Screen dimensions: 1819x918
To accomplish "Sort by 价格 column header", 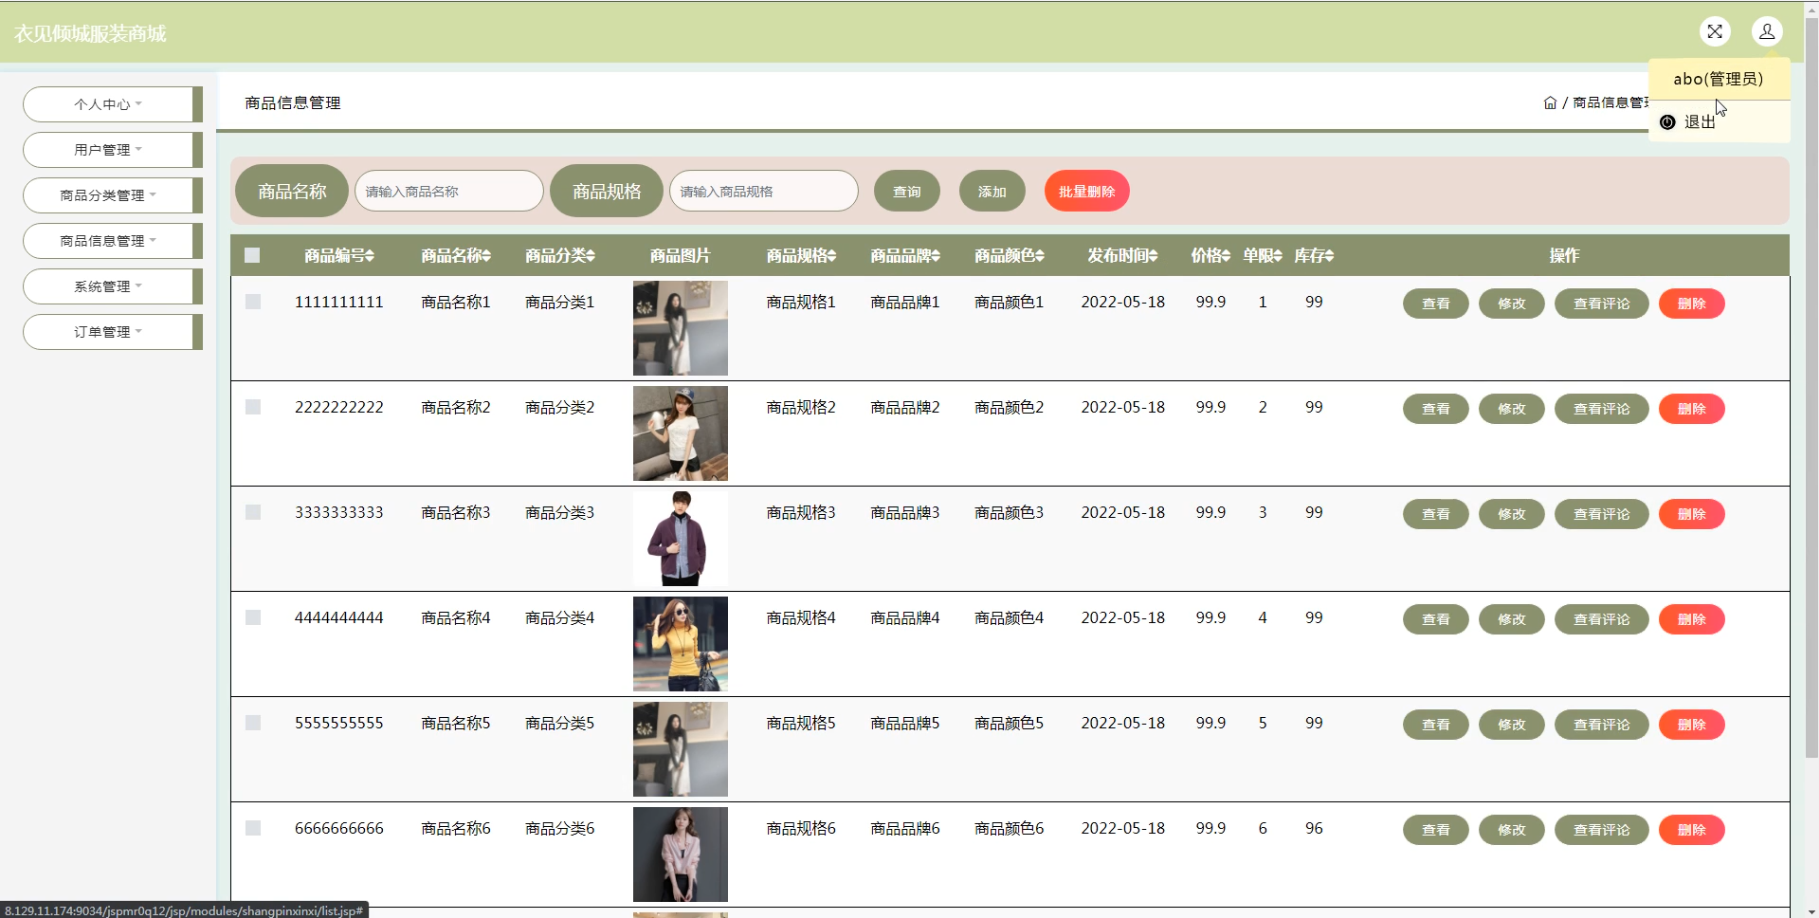I will tap(1210, 256).
